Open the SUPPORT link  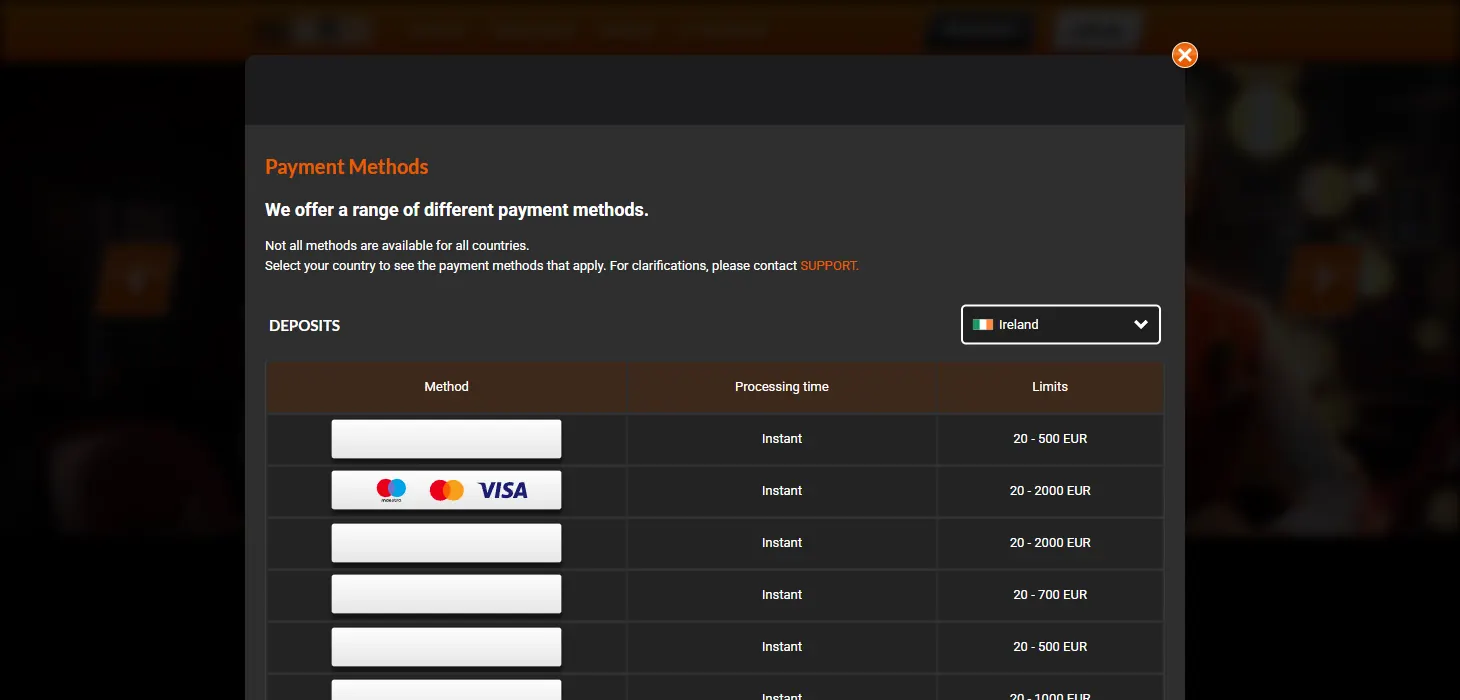pos(829,266)
